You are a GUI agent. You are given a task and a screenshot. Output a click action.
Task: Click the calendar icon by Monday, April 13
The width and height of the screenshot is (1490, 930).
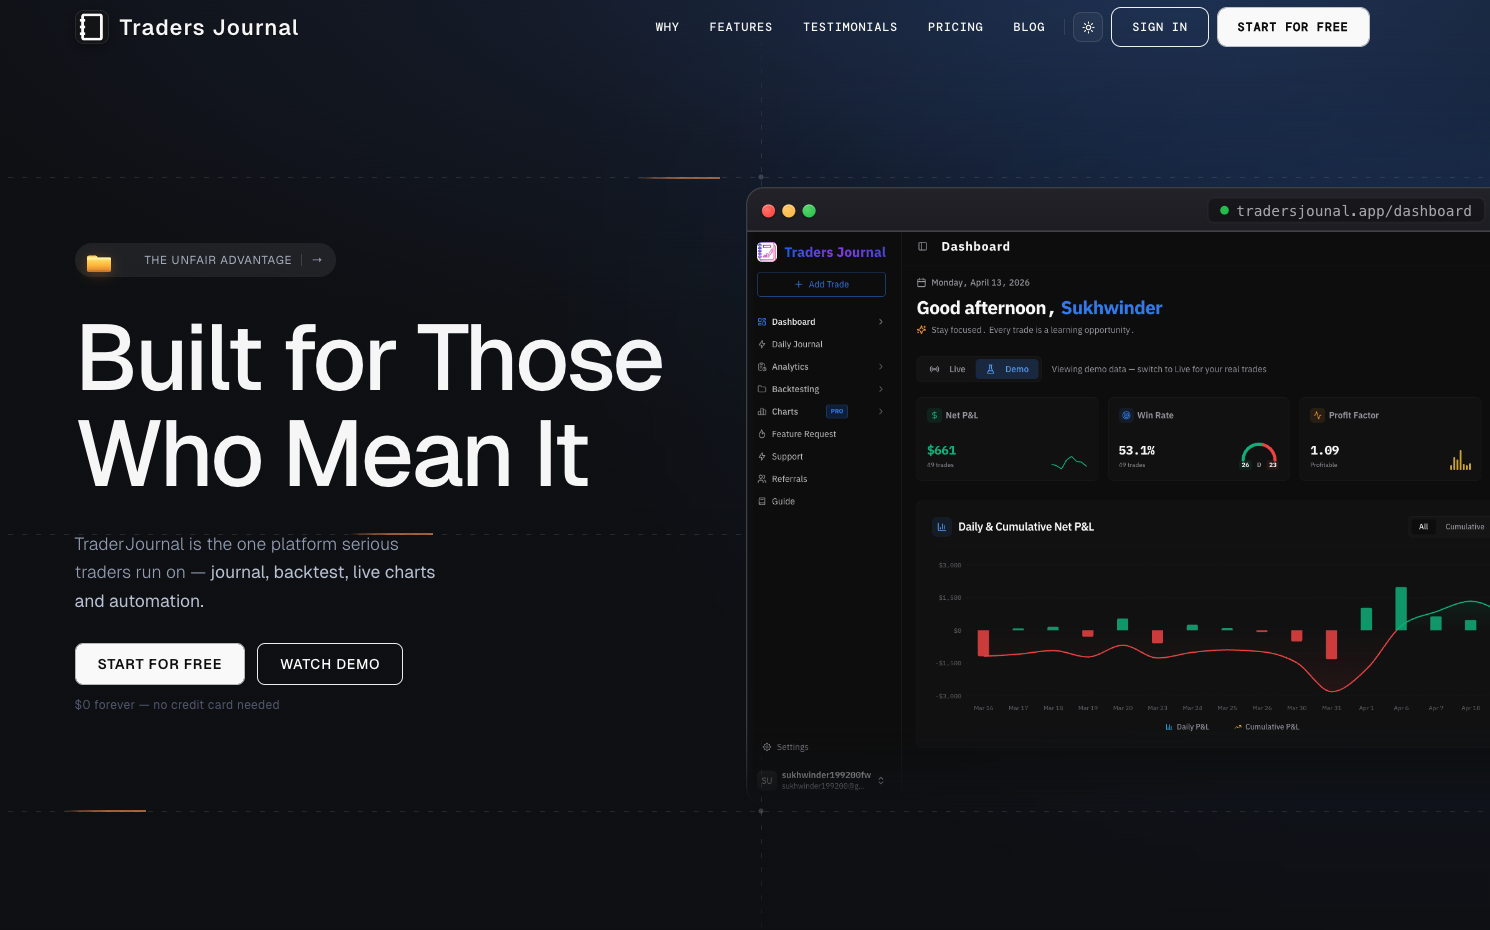tap(922, 283)
